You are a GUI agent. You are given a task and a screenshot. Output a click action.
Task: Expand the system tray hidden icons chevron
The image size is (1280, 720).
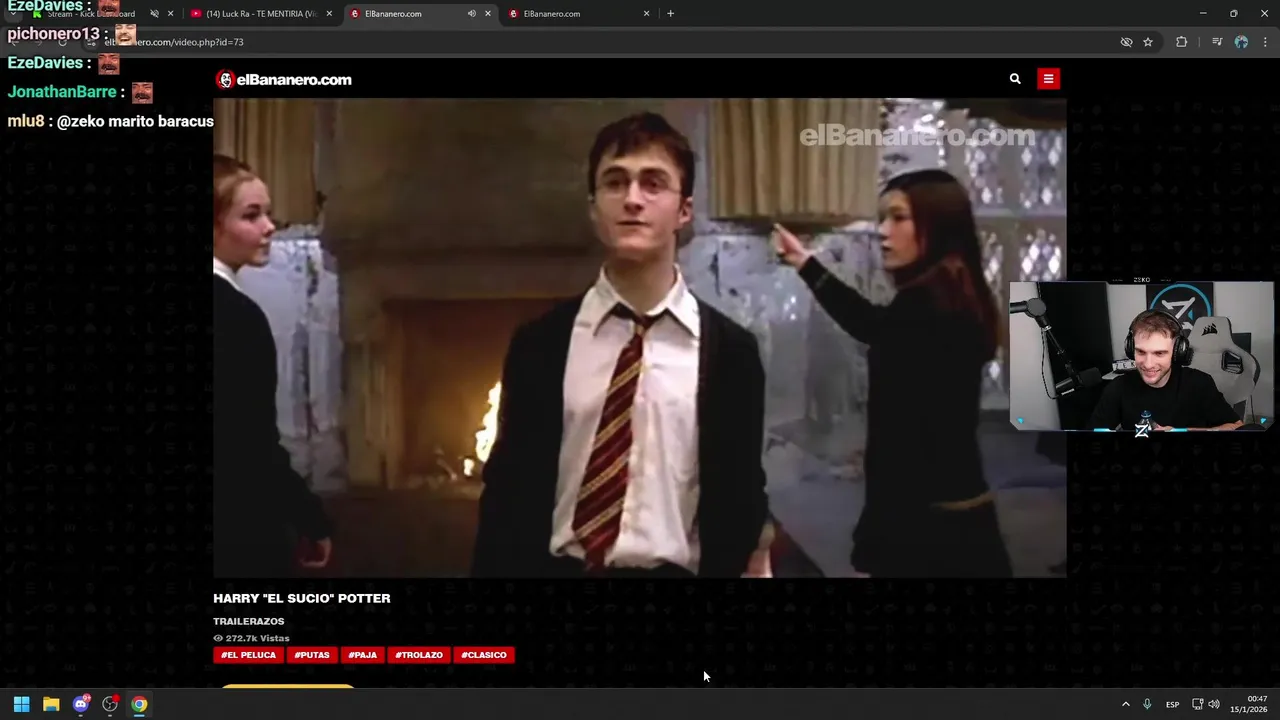pyautogui.click(x=1125, y=704)
